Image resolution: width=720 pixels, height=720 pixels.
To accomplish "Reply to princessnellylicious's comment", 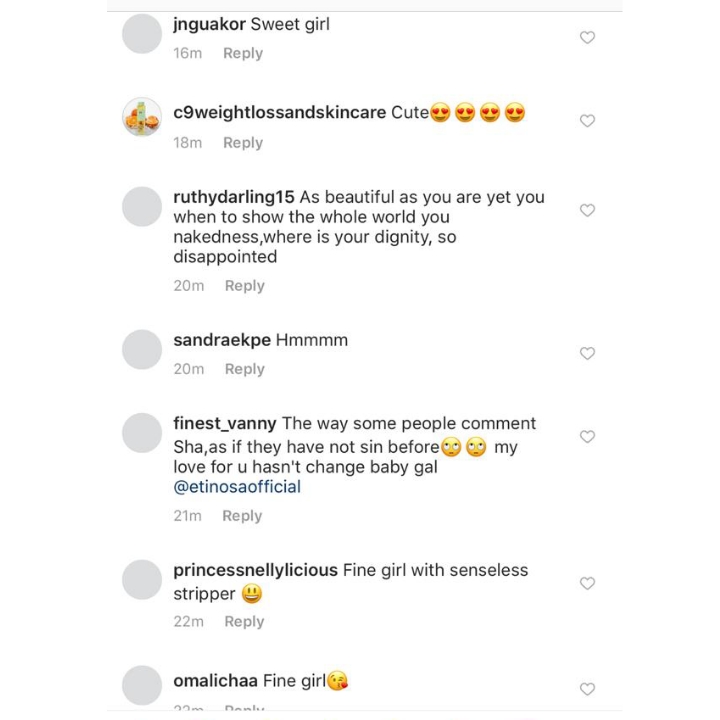I will (244, 621).
